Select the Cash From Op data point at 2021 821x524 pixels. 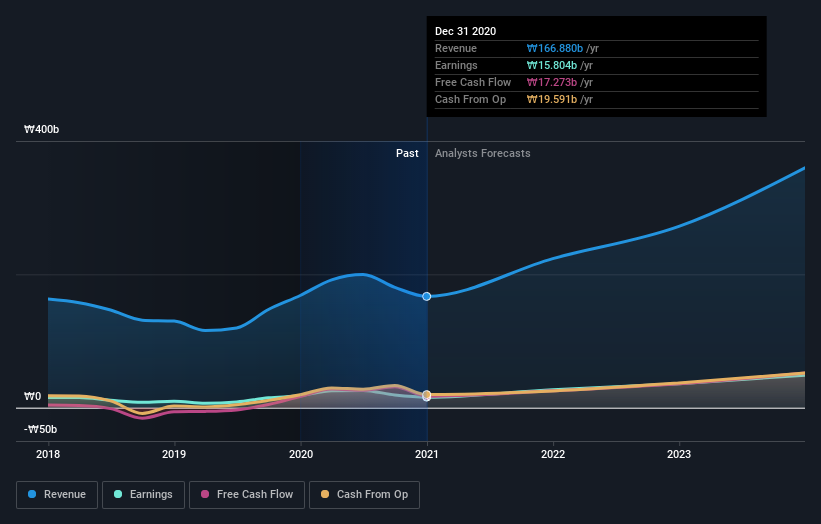tap(427, 394)
